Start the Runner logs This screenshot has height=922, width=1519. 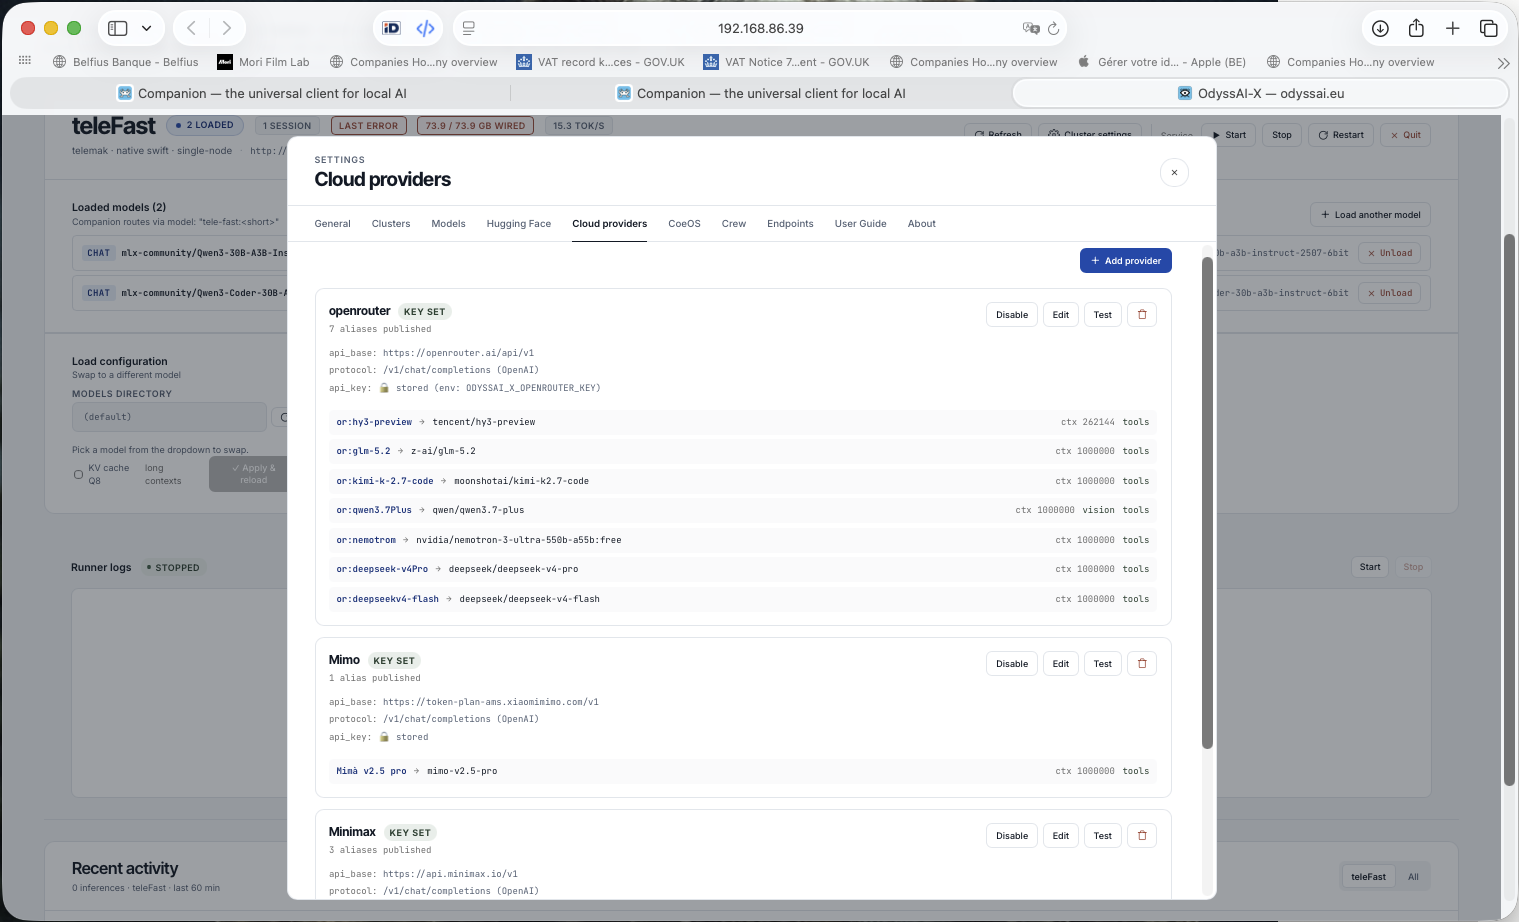(1370, 567)
